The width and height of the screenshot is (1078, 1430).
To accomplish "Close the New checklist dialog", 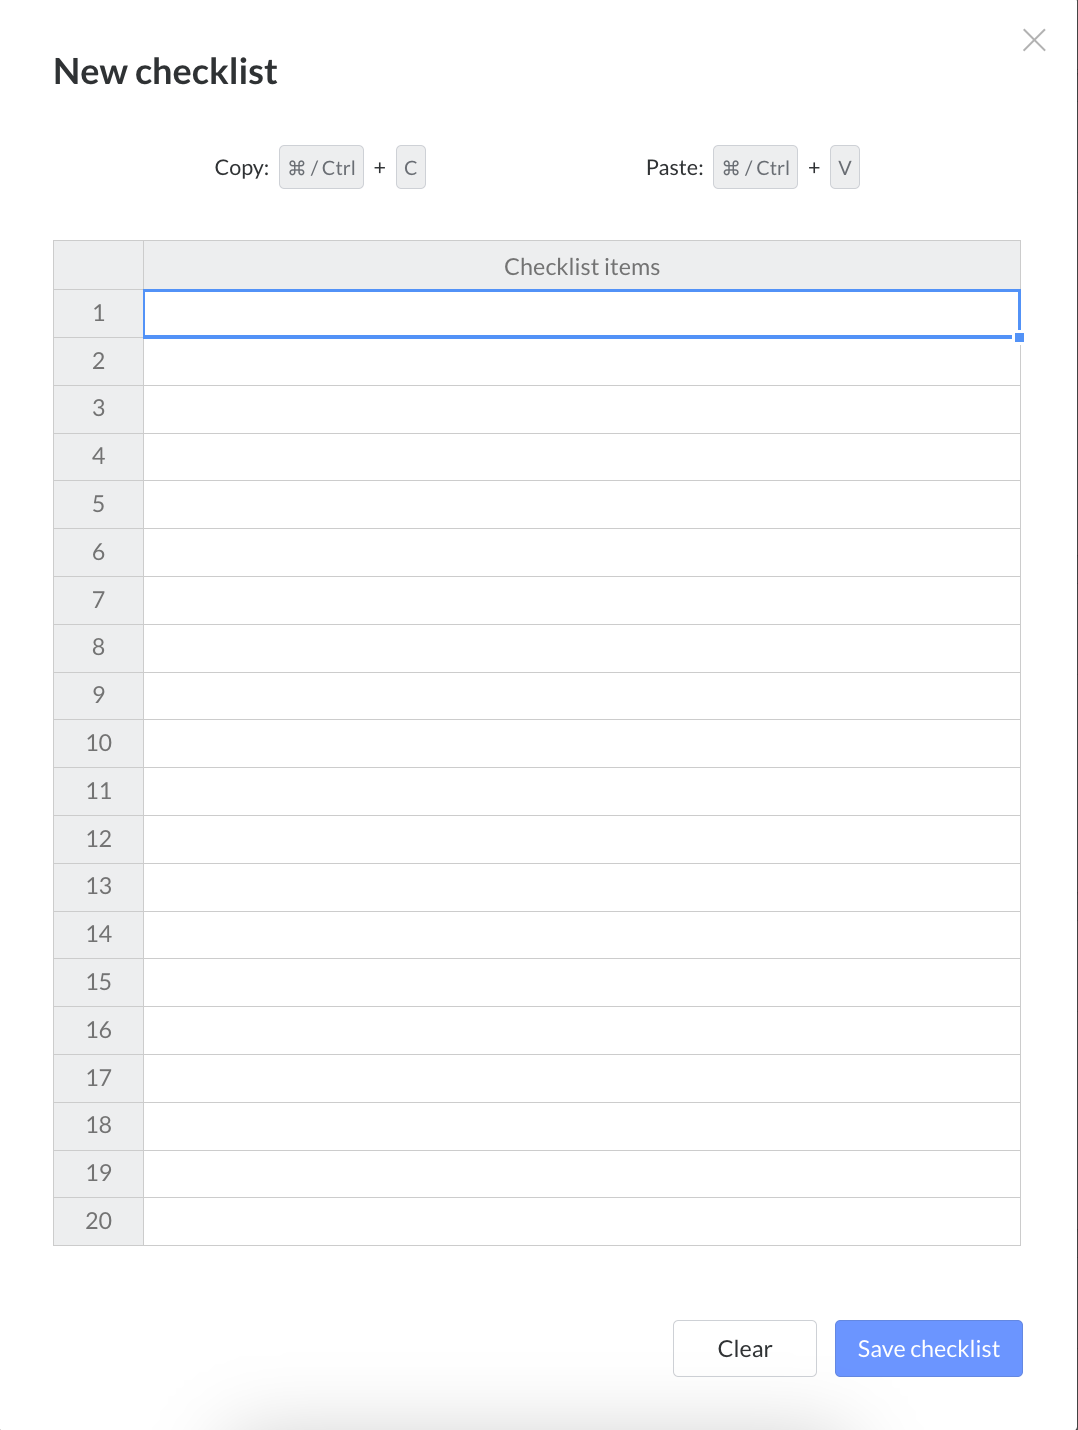I will point(1034,40).
